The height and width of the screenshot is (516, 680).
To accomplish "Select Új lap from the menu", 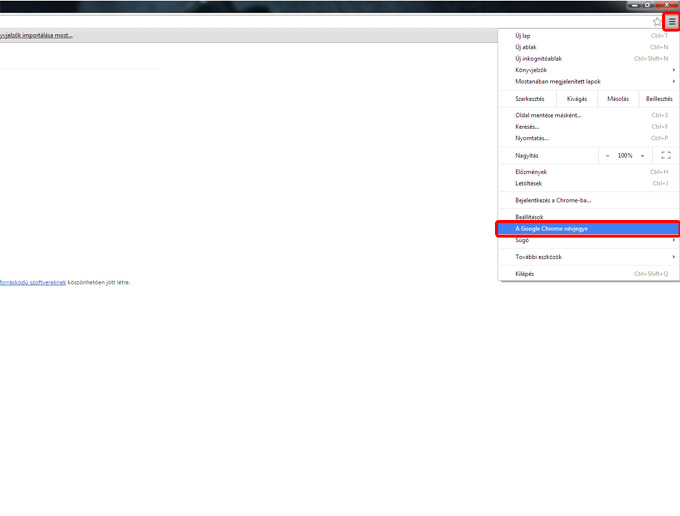I will click(x=523, y=35).
